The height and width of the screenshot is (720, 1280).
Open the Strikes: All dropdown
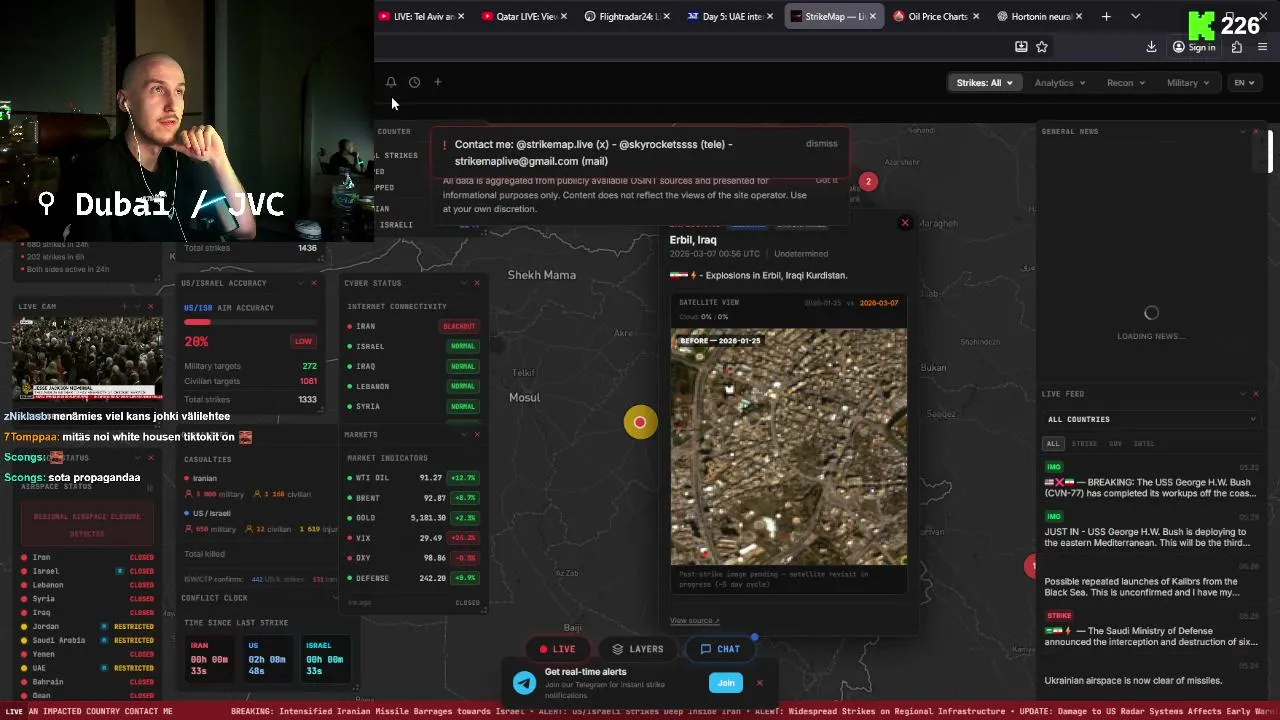click(x=984, y=83)
